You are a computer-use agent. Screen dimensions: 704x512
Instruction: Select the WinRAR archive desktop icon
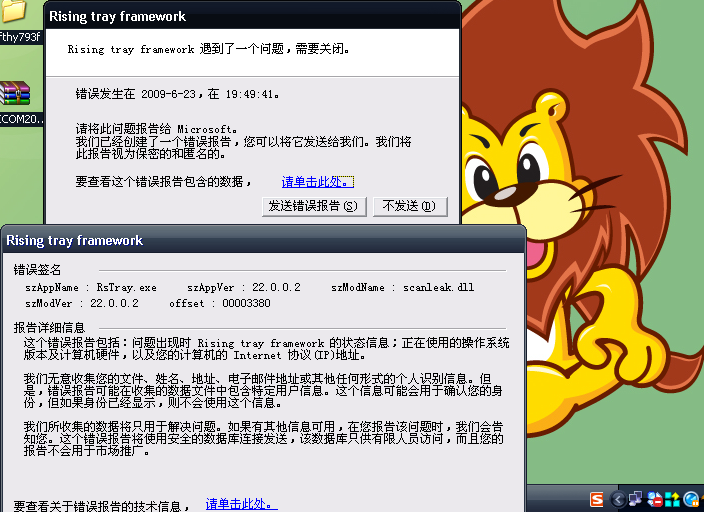[15, 93]
